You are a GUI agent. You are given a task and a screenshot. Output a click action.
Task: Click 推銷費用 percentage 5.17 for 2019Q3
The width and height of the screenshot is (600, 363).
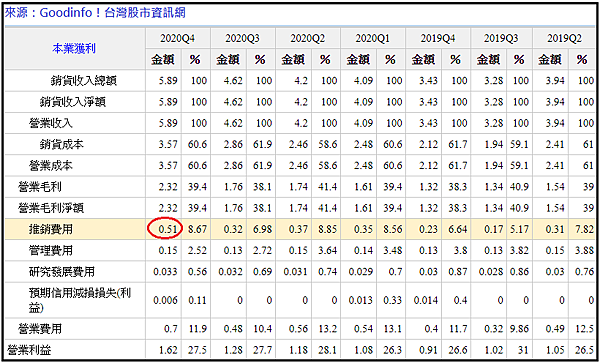point(519,230)
